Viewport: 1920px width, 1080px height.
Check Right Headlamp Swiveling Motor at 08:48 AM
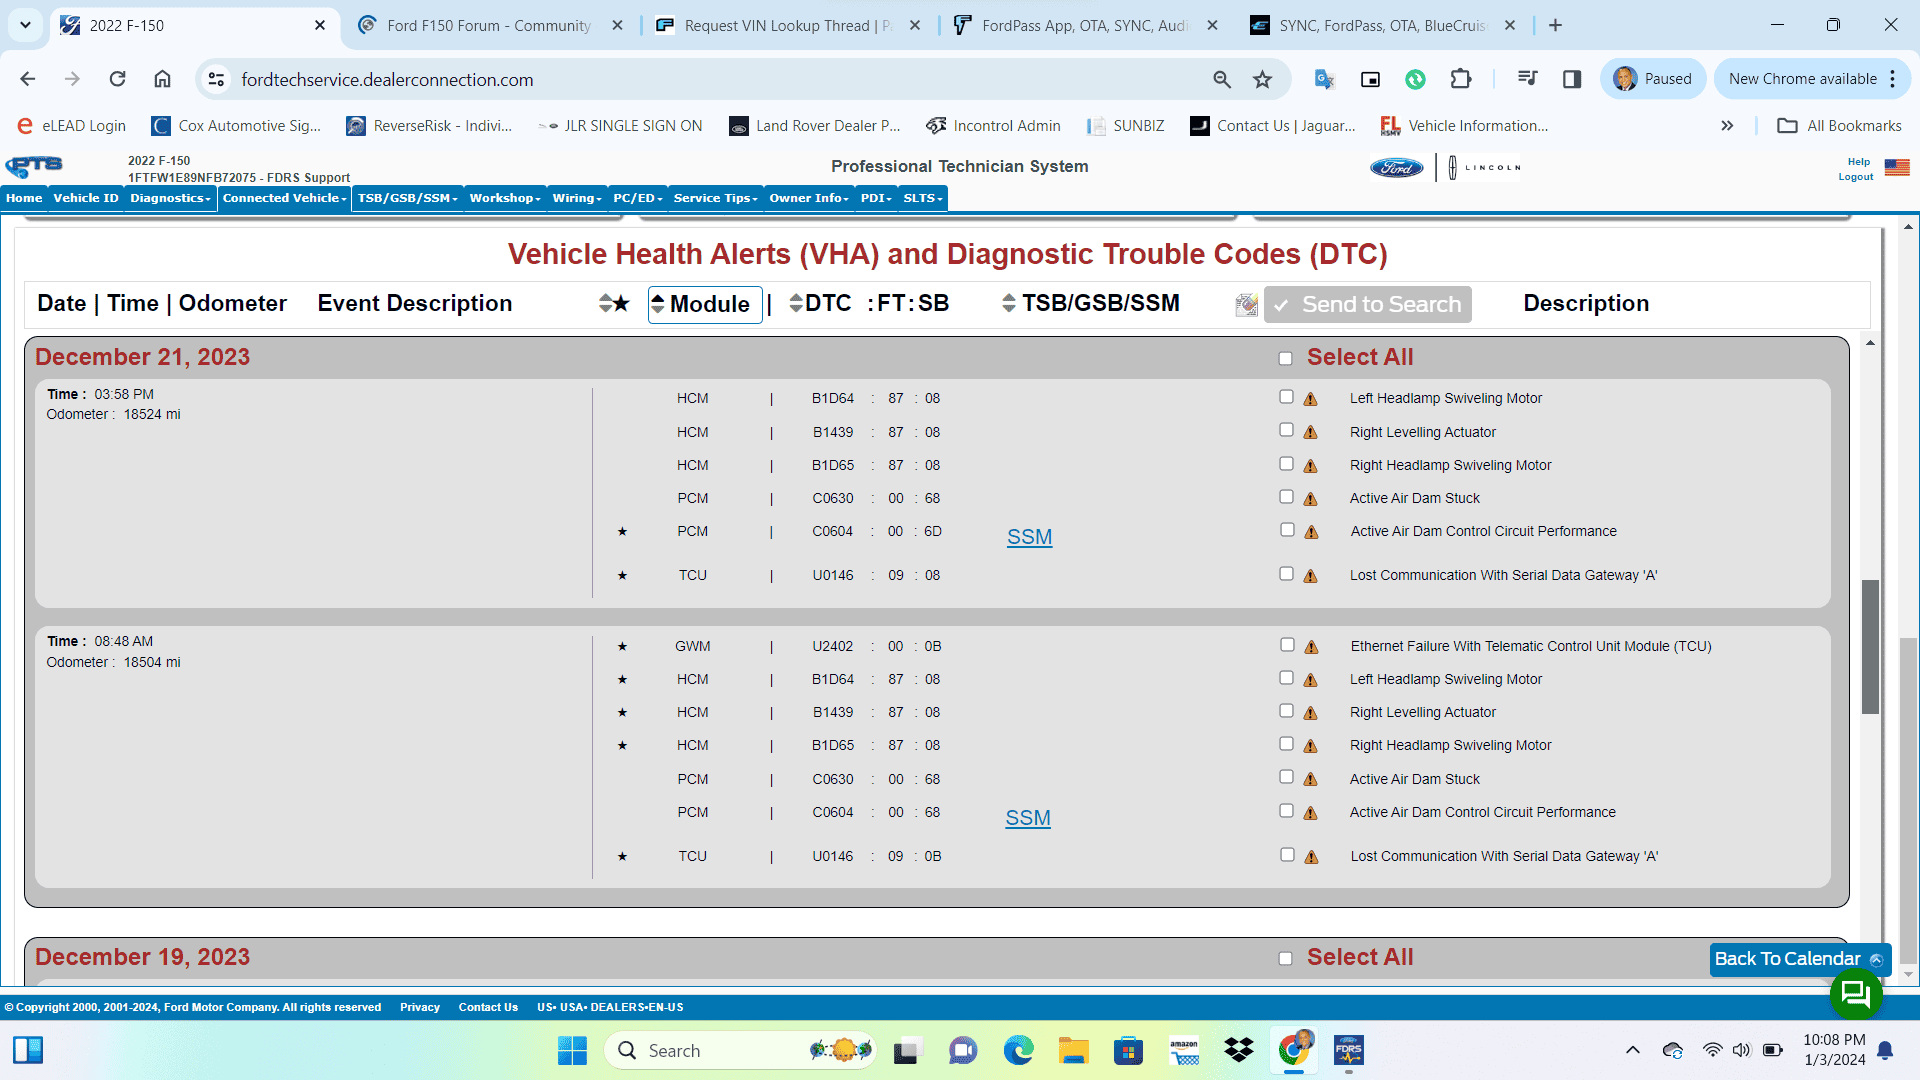pyautogui.click(x=1286, y=744)
